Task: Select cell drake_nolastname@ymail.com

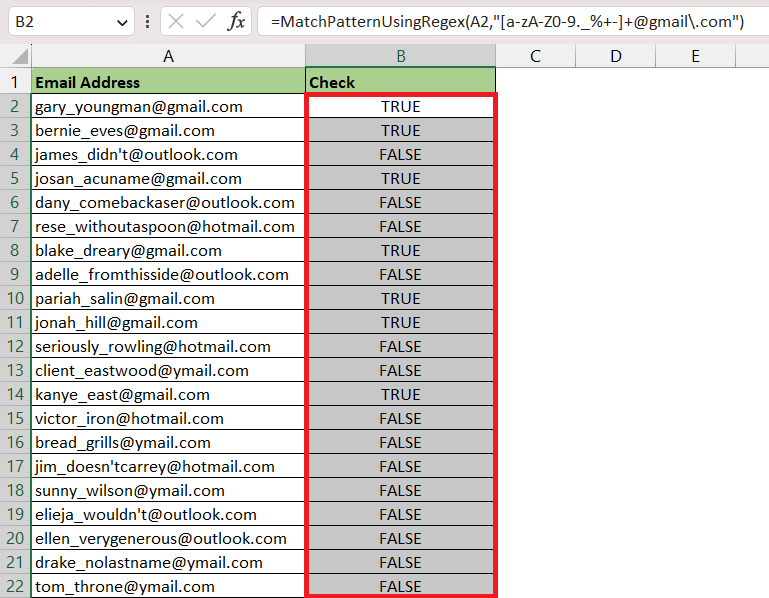Action: coord(168,562)
